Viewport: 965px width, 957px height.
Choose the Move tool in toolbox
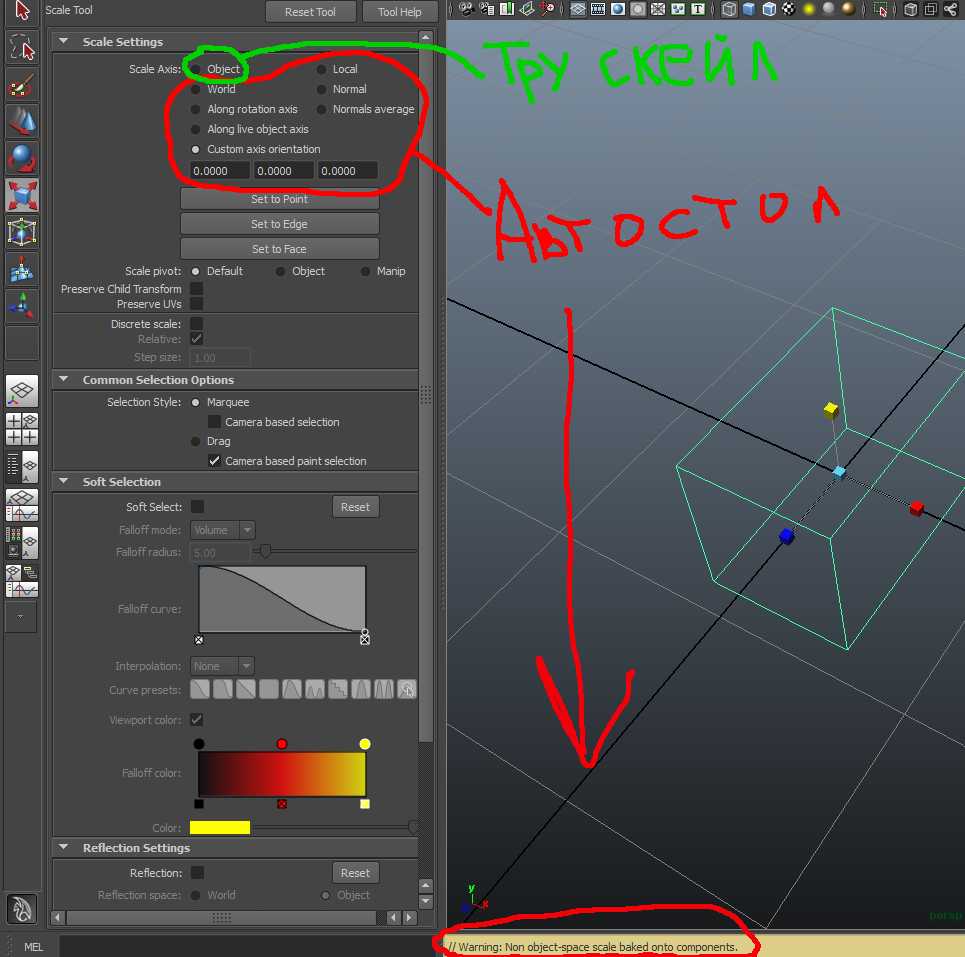(21, 122)
